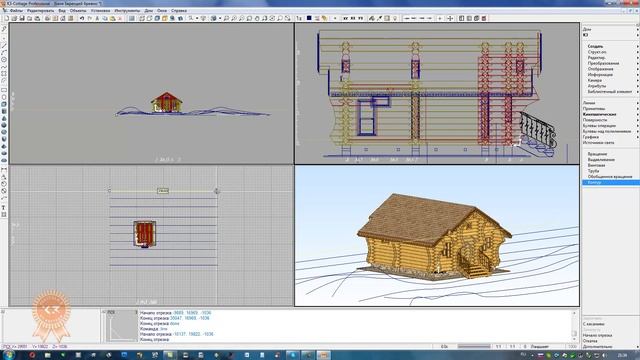Select Обобщенное вращение in kinematic list
Image resolution: width=640 pixels, height=360 pixels.
[x=610, y=177]
